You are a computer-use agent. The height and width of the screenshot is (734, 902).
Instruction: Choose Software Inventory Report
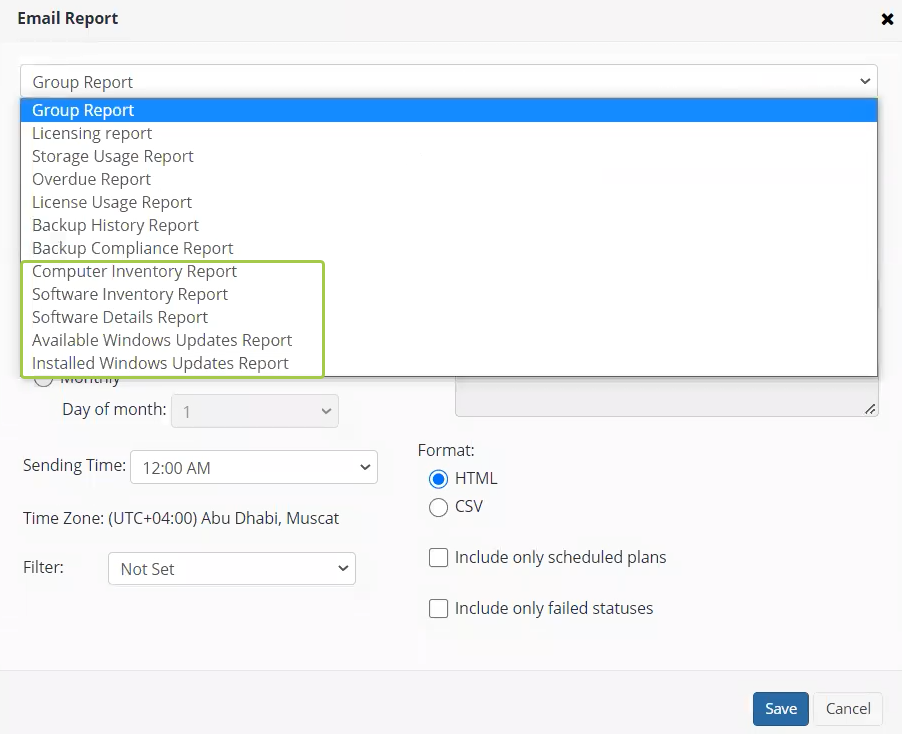pos(130,294)
